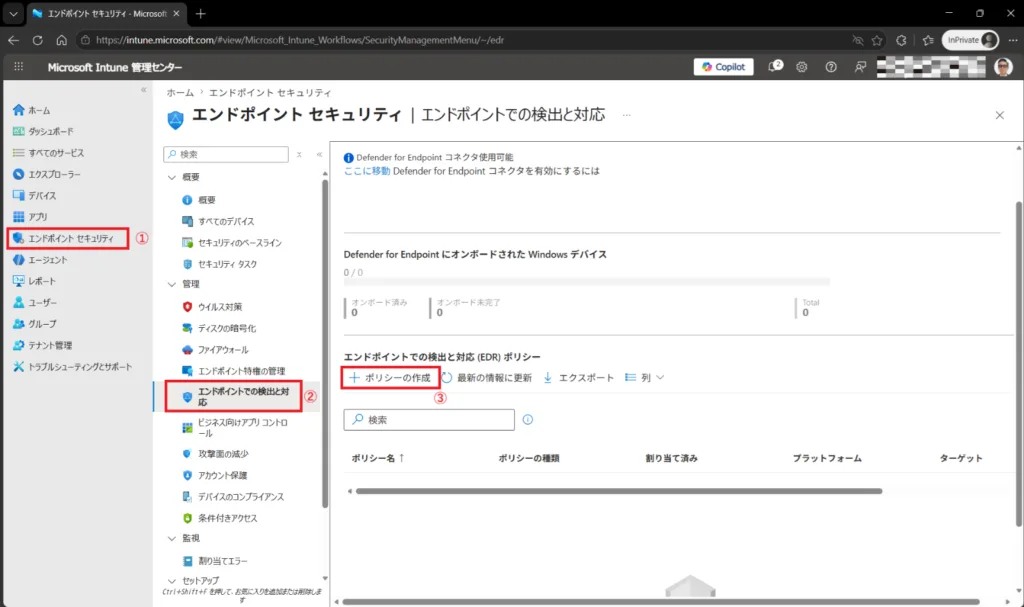Click 最新の情報に更新 to refresh the list
This screenshot has width=1024, height=607.
[x=487, y=378]
